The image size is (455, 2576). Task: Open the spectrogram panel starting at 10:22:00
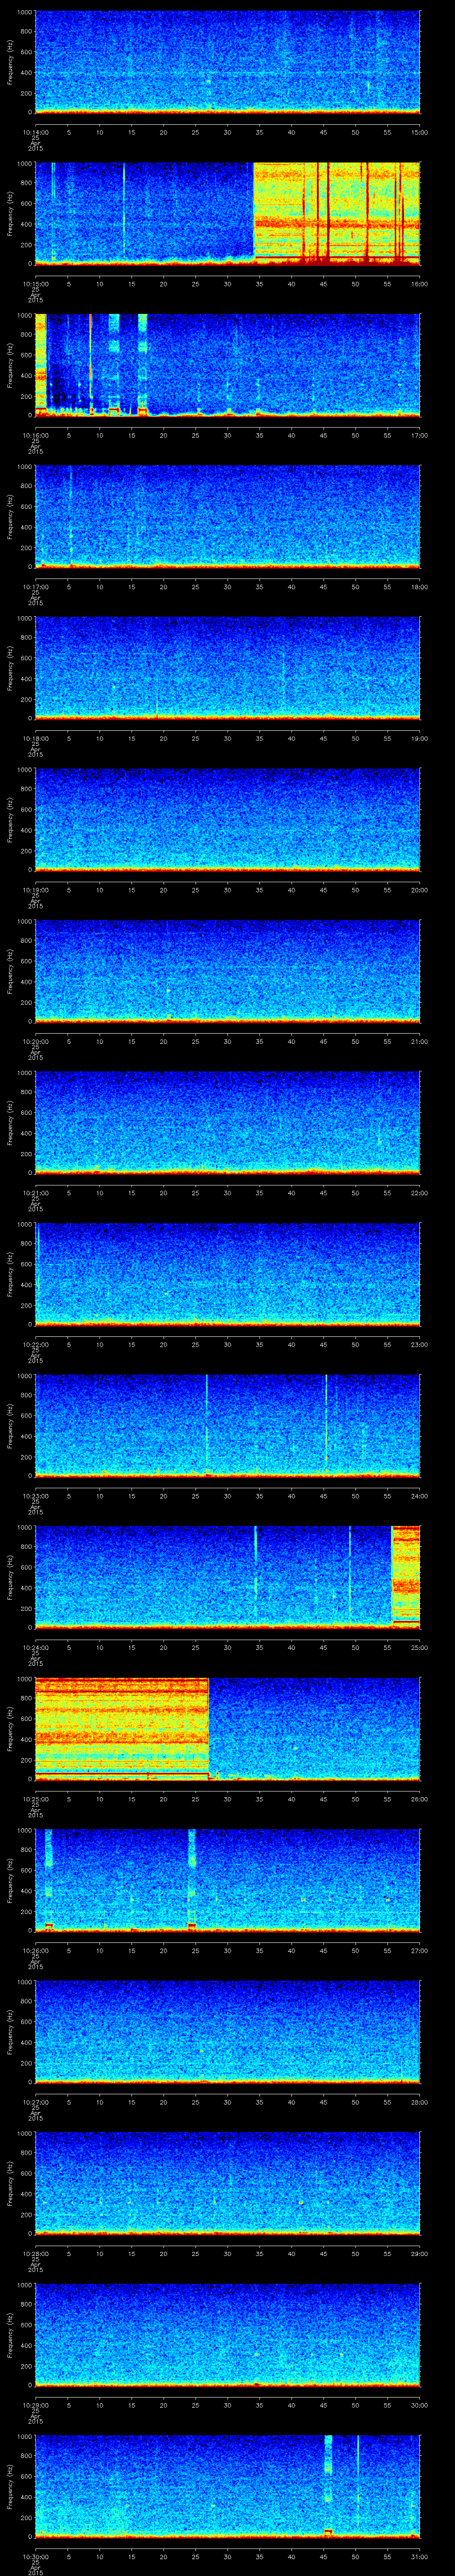pyautogui.click(x=227, y=1275)
